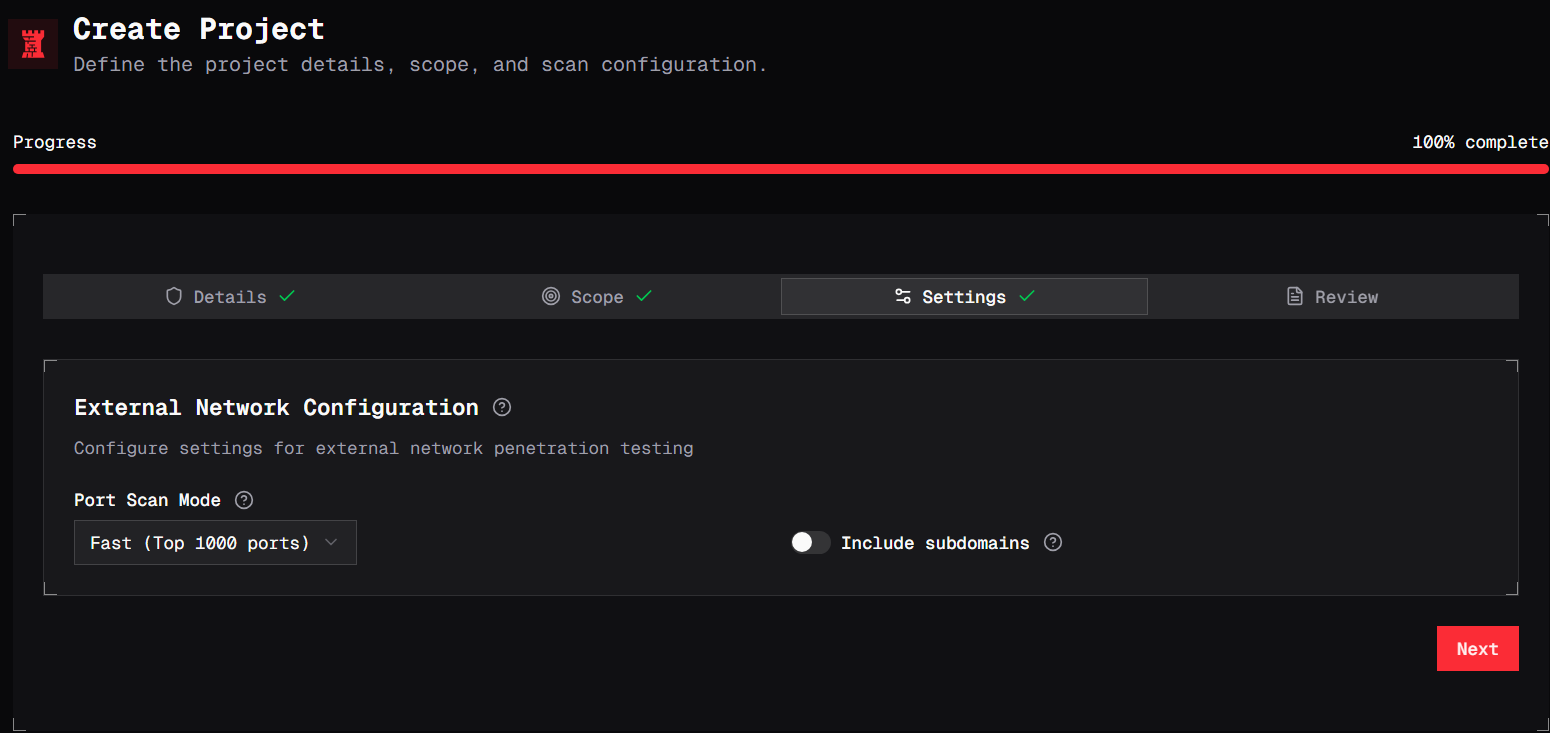Click the chevron arrow in Fast dropdown

(332, 543)
